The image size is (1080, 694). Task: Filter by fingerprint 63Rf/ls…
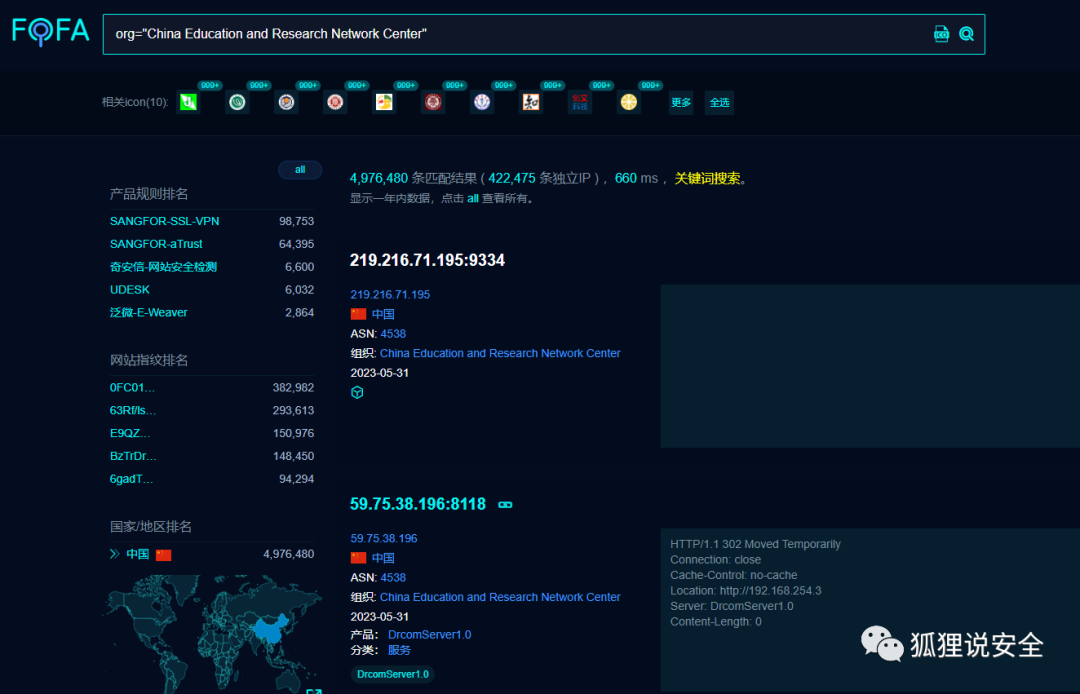133,410
